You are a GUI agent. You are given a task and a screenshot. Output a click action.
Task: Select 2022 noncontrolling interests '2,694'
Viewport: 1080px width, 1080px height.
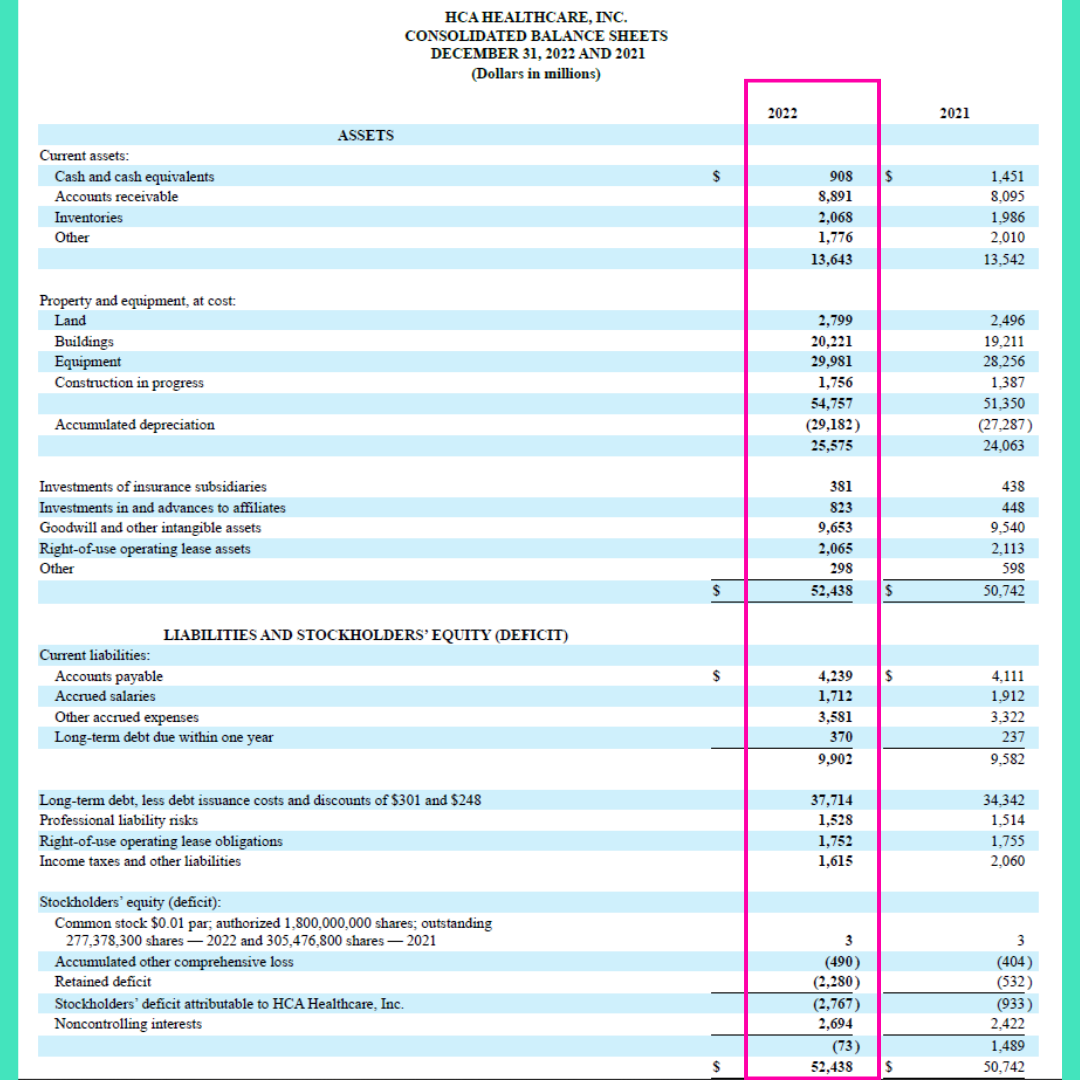tap(835, 1024)
